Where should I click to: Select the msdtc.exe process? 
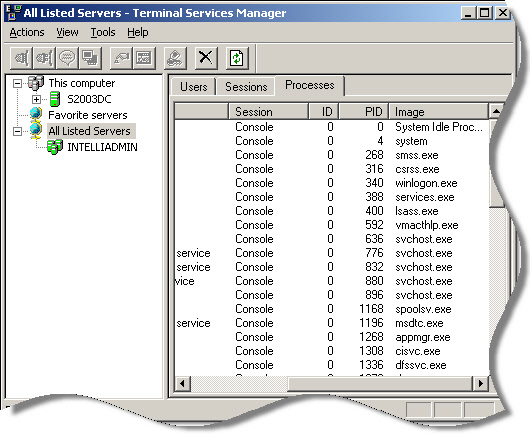(x=331, y=323)
